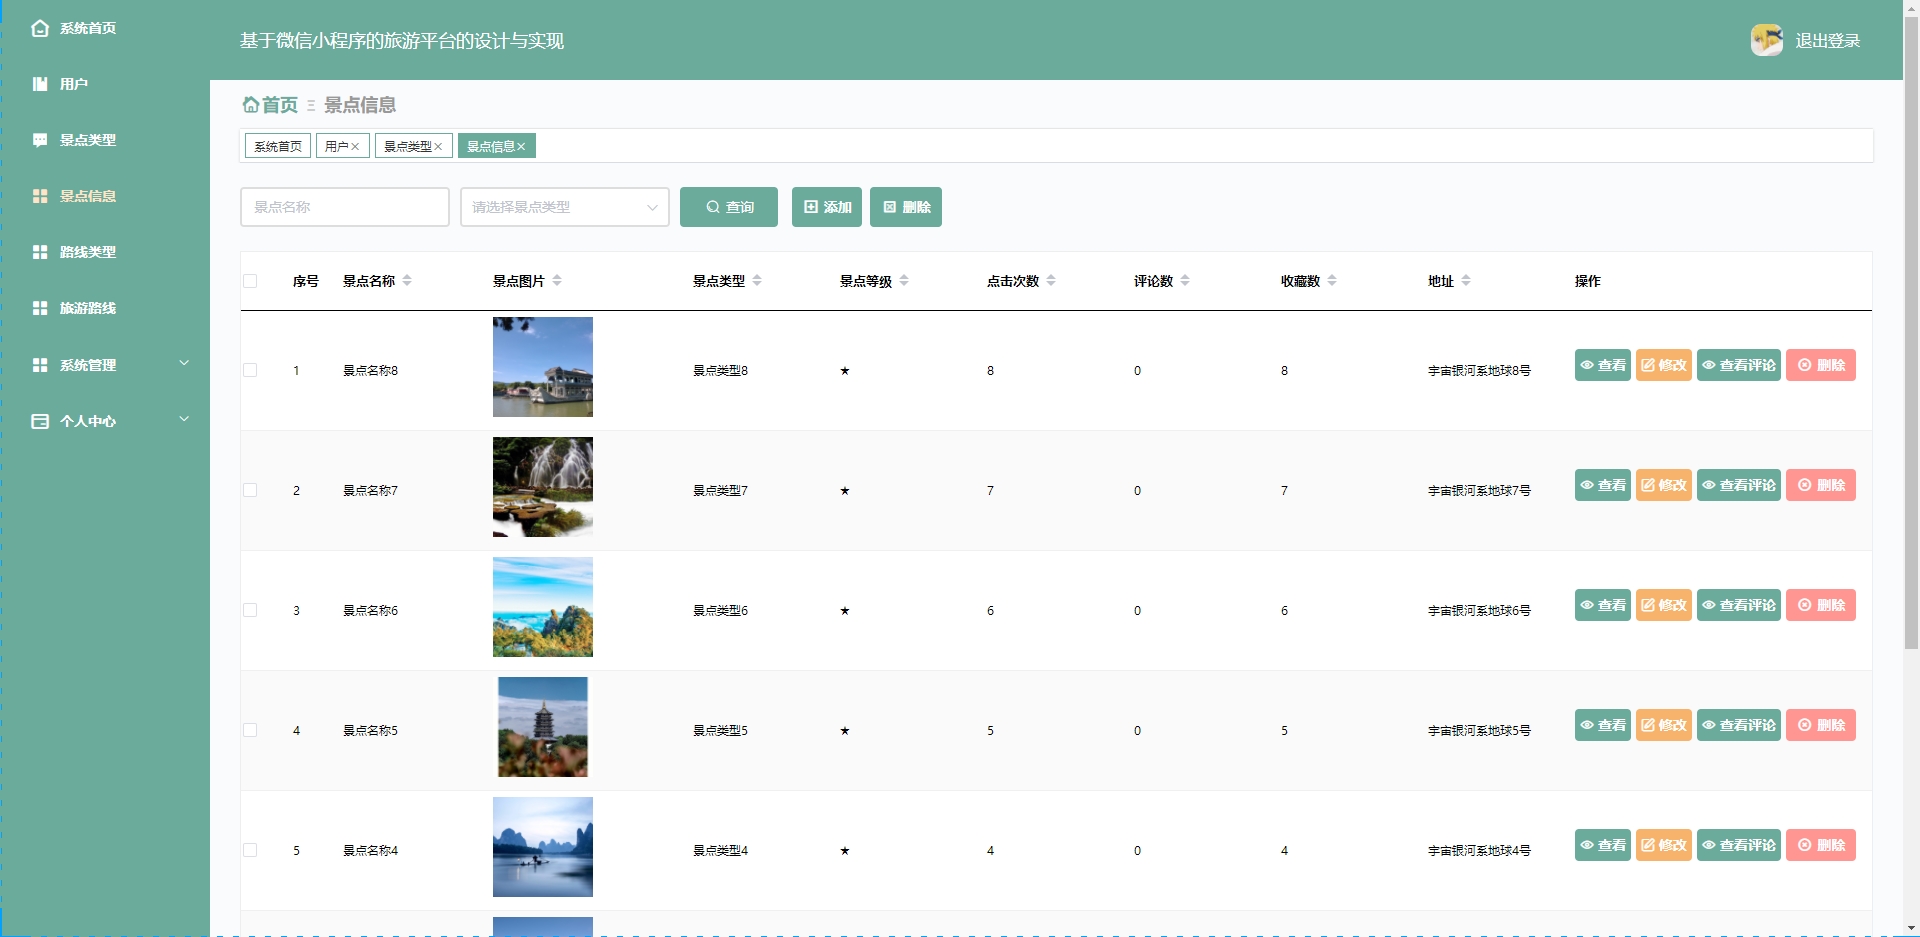Image resolution: width=1920 pixels, height=937 pixels.
Task: Click 删除 for 景点名称8 row
Action: [x=1821, y=365]
